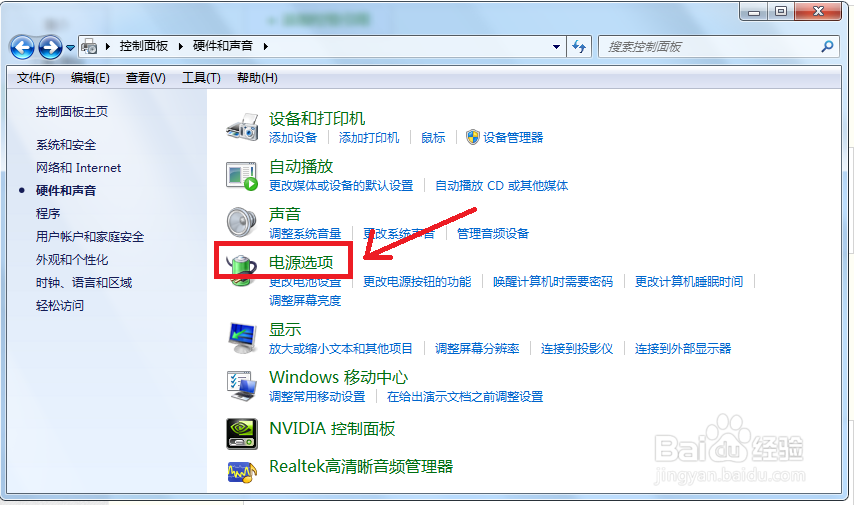Click 连接到投影仪 link

[577, 349]
